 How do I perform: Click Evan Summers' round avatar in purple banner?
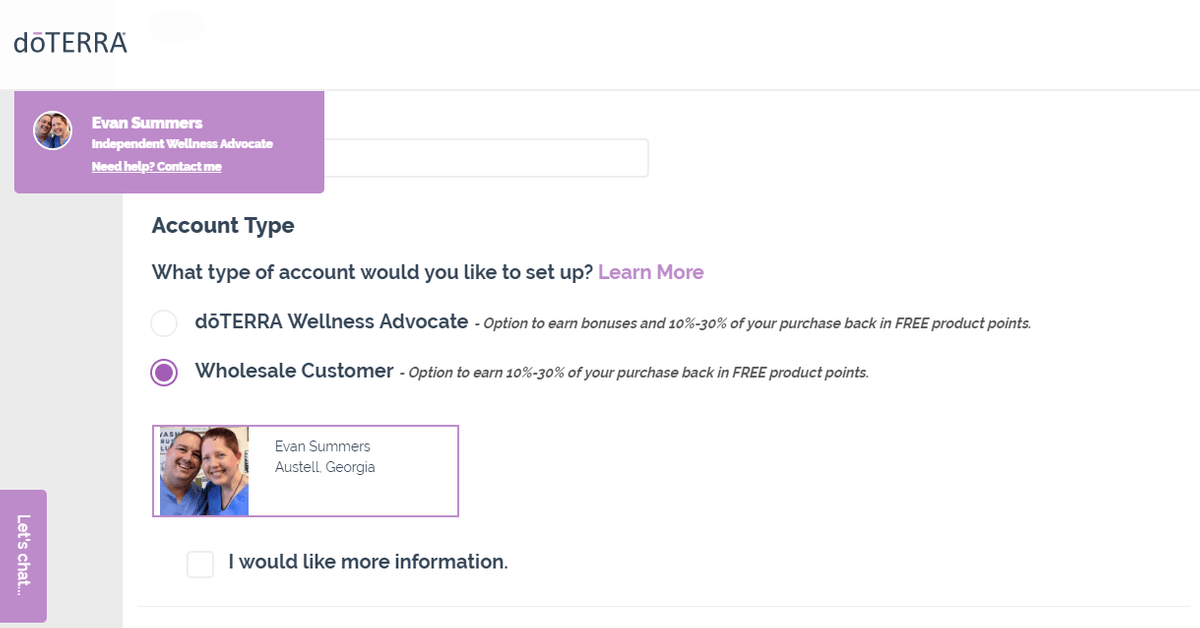click(x=53, y=131)
